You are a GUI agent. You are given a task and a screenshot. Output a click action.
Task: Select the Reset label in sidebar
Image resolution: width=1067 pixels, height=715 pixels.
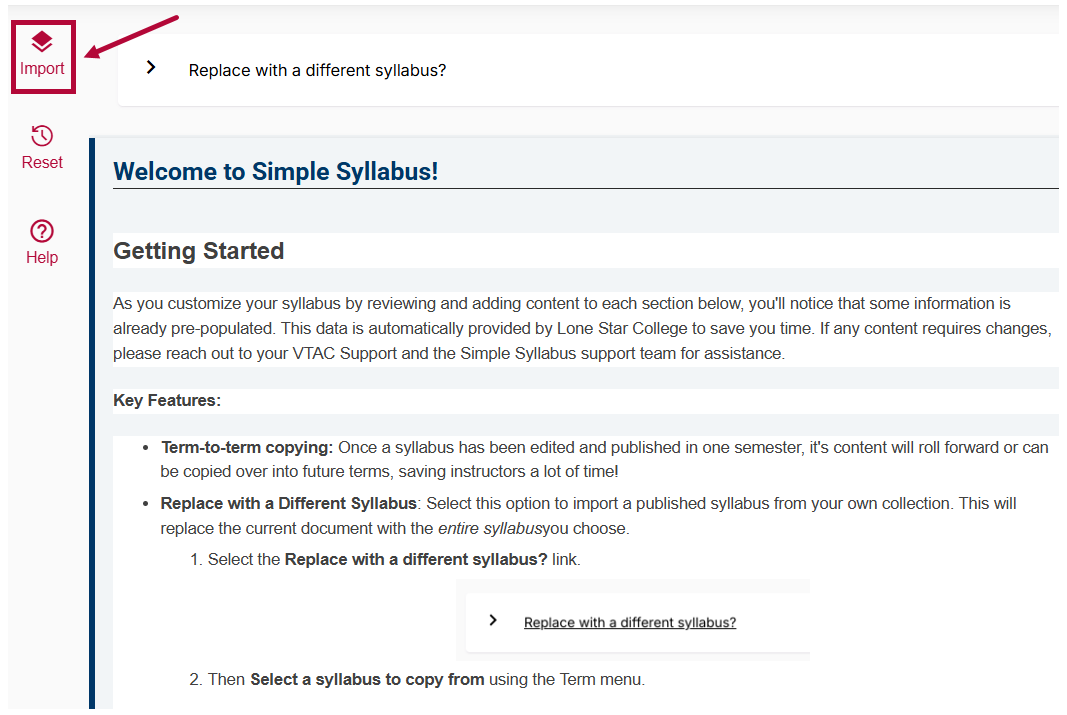(42, 162)
